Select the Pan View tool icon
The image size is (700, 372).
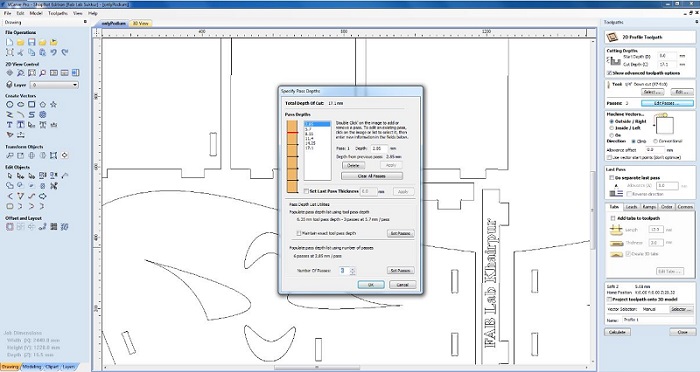(9, 73)
